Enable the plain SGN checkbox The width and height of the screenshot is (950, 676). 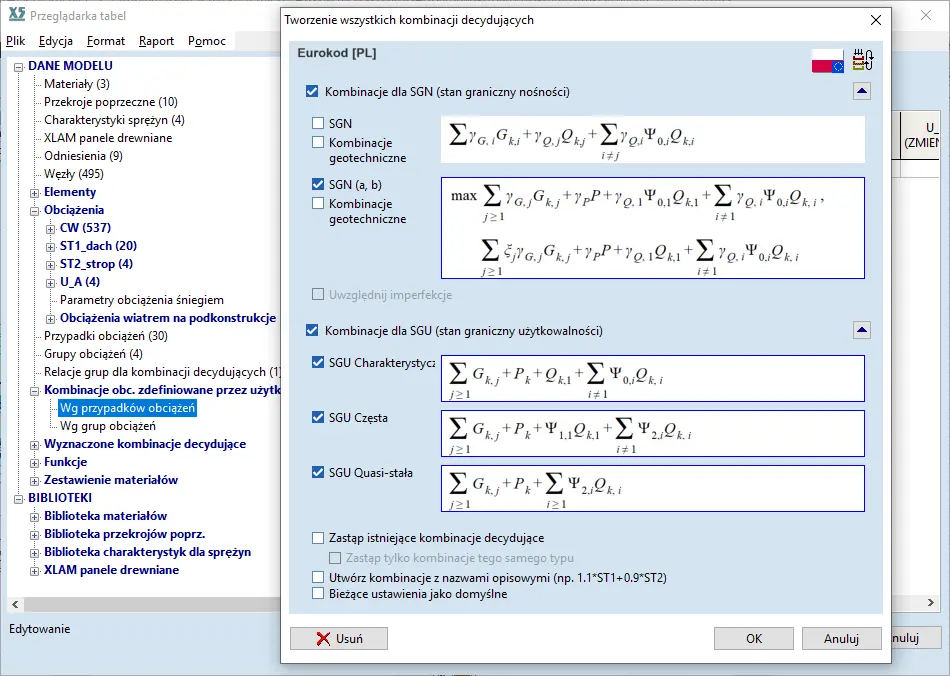tap(319, 124)
